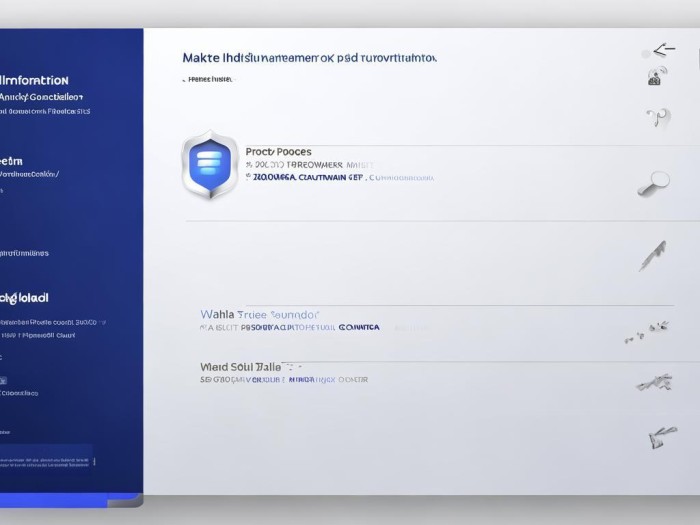Viewport: 700px width, 525px height.
Task: Click the Wield Solil Balle heading
Action: (251, 367)
